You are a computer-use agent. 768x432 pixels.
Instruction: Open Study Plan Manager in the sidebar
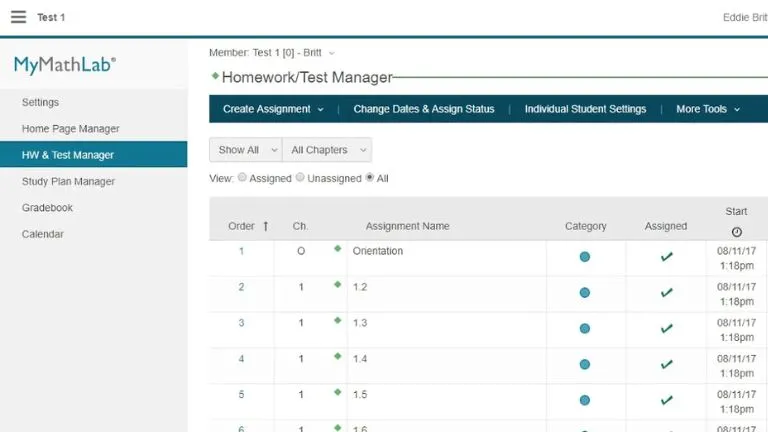[68, 181]
